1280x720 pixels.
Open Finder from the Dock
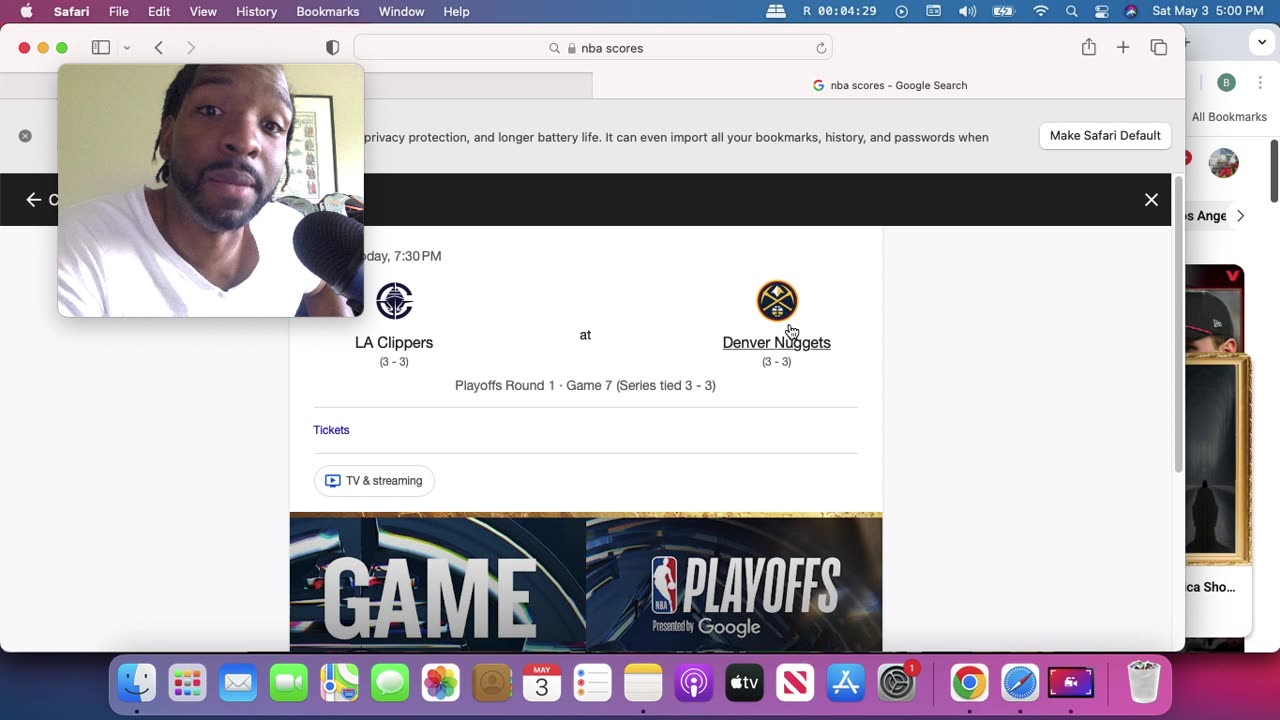[x=137, y=683]
